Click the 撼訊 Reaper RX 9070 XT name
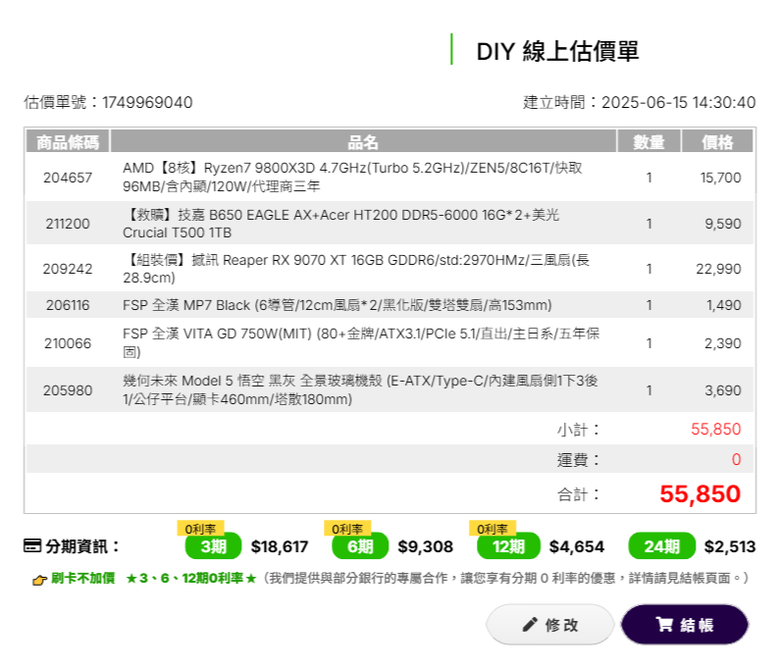This screenshot has width=780, height=669. click(356, 269)
